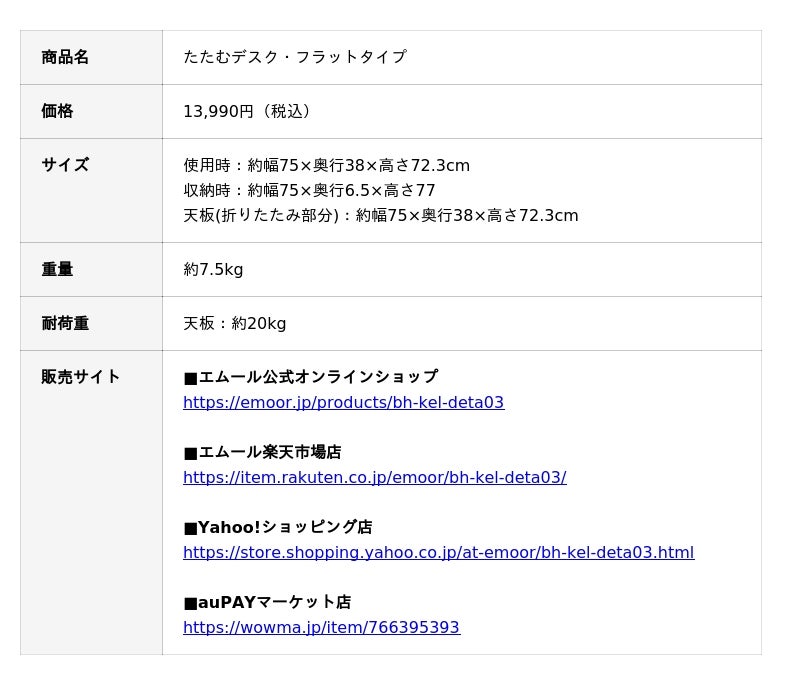Click the 重量 row header
Viewport: 800px width, 685px height.
coord(57,269)
